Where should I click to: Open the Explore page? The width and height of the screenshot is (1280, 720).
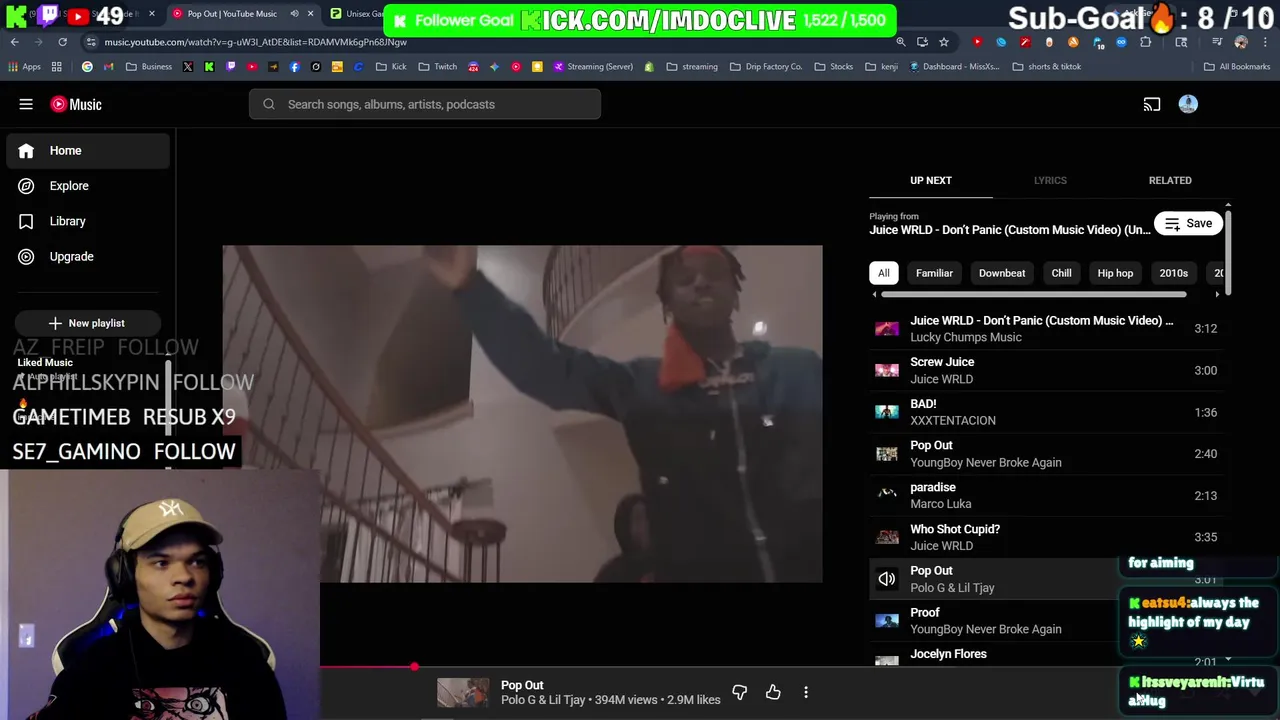[88, 186]
